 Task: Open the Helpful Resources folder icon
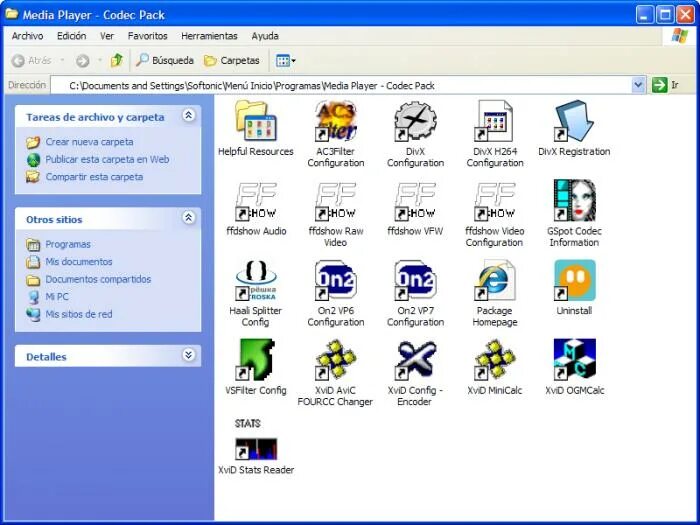coord(256,121)
